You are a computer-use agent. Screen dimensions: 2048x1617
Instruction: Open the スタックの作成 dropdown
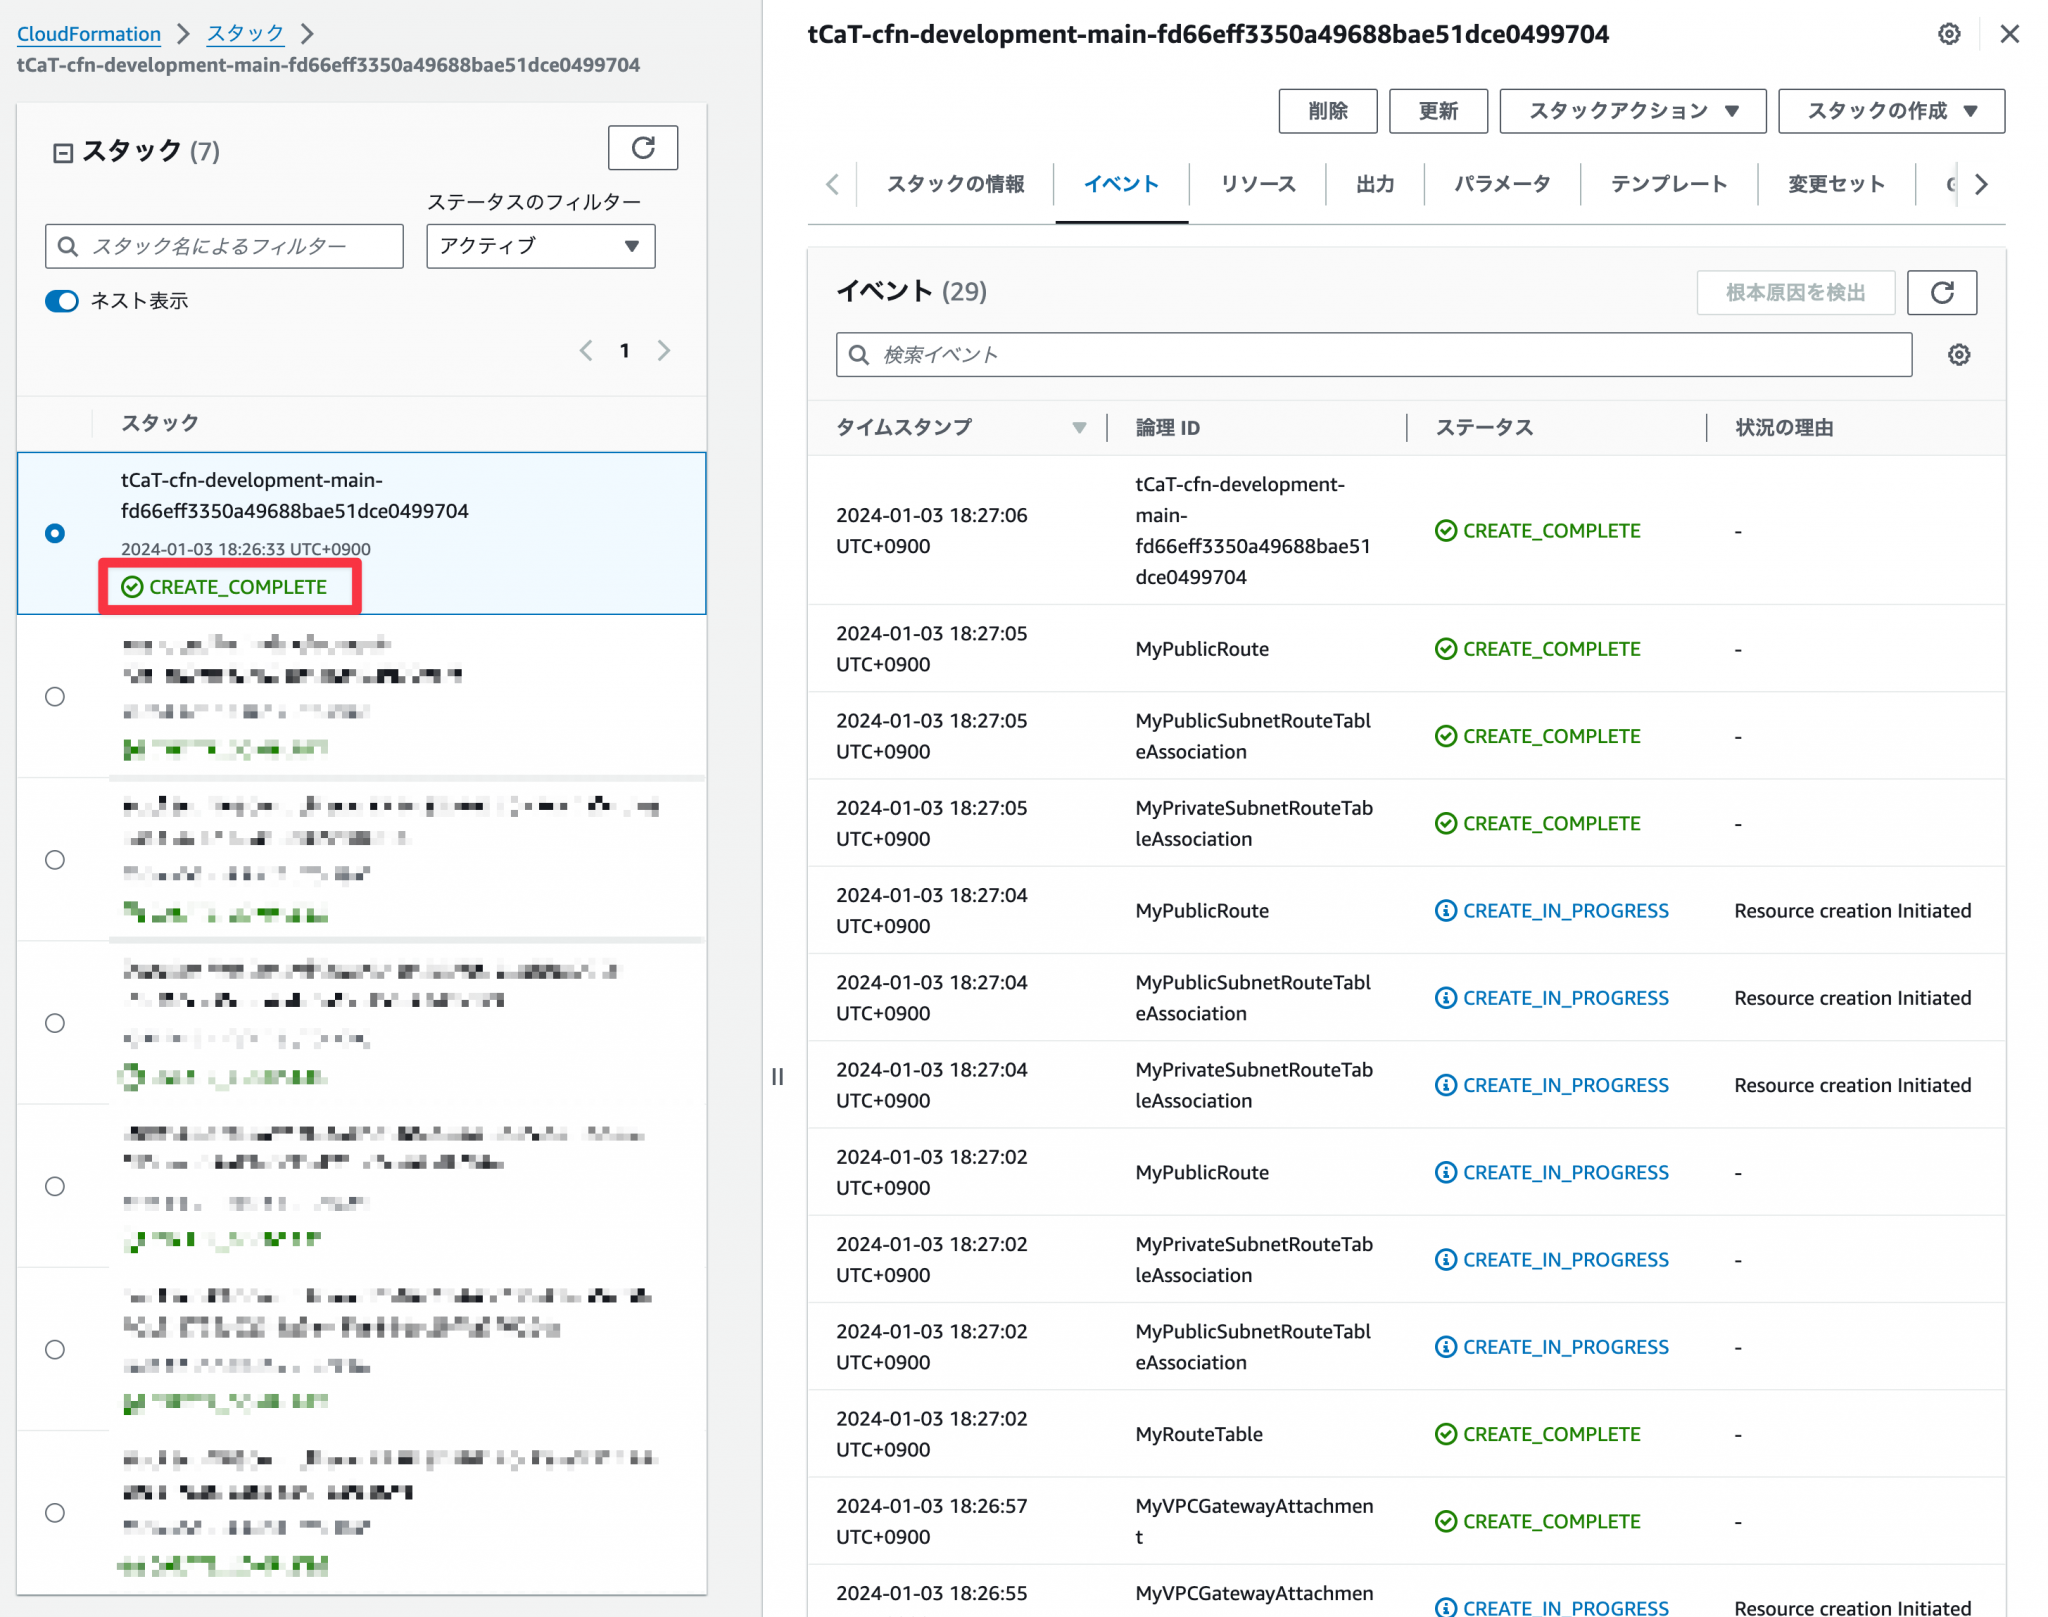(1890, 111)
